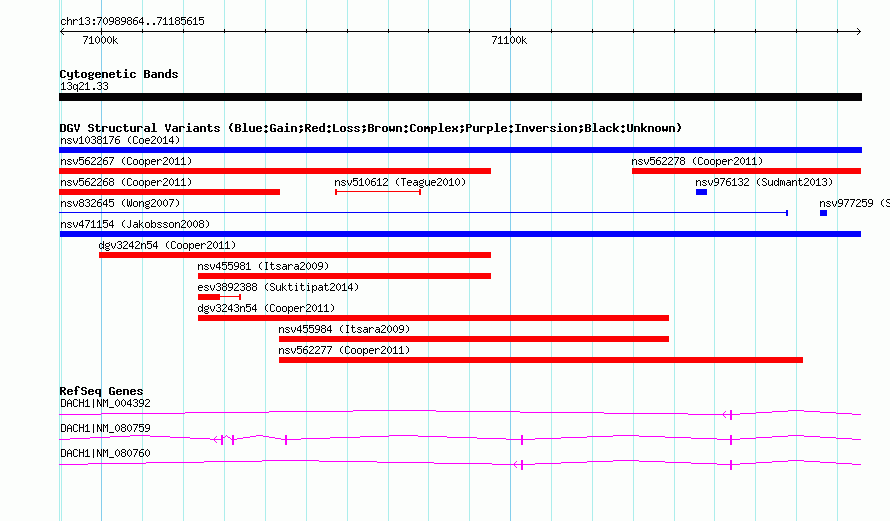Screen dimensions: 890x521
Task: Open the nsv977259 variant label
Action: click(854, 203)
